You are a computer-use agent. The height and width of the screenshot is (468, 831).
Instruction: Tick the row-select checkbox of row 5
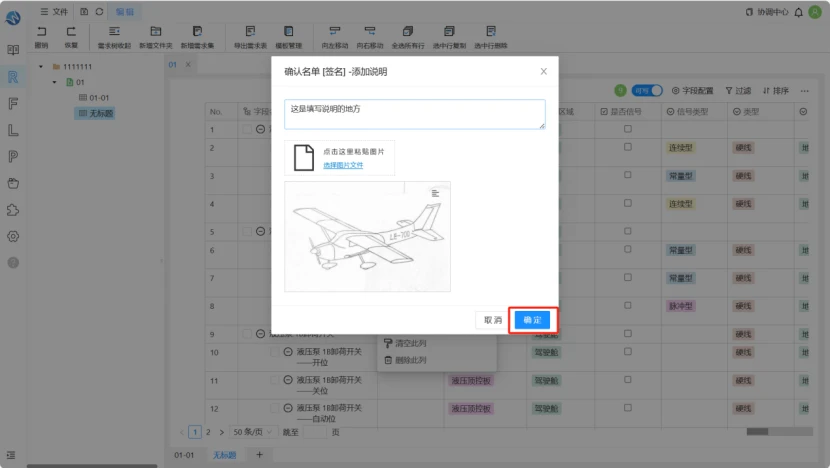pyautogui.click(x=247, y=232)
